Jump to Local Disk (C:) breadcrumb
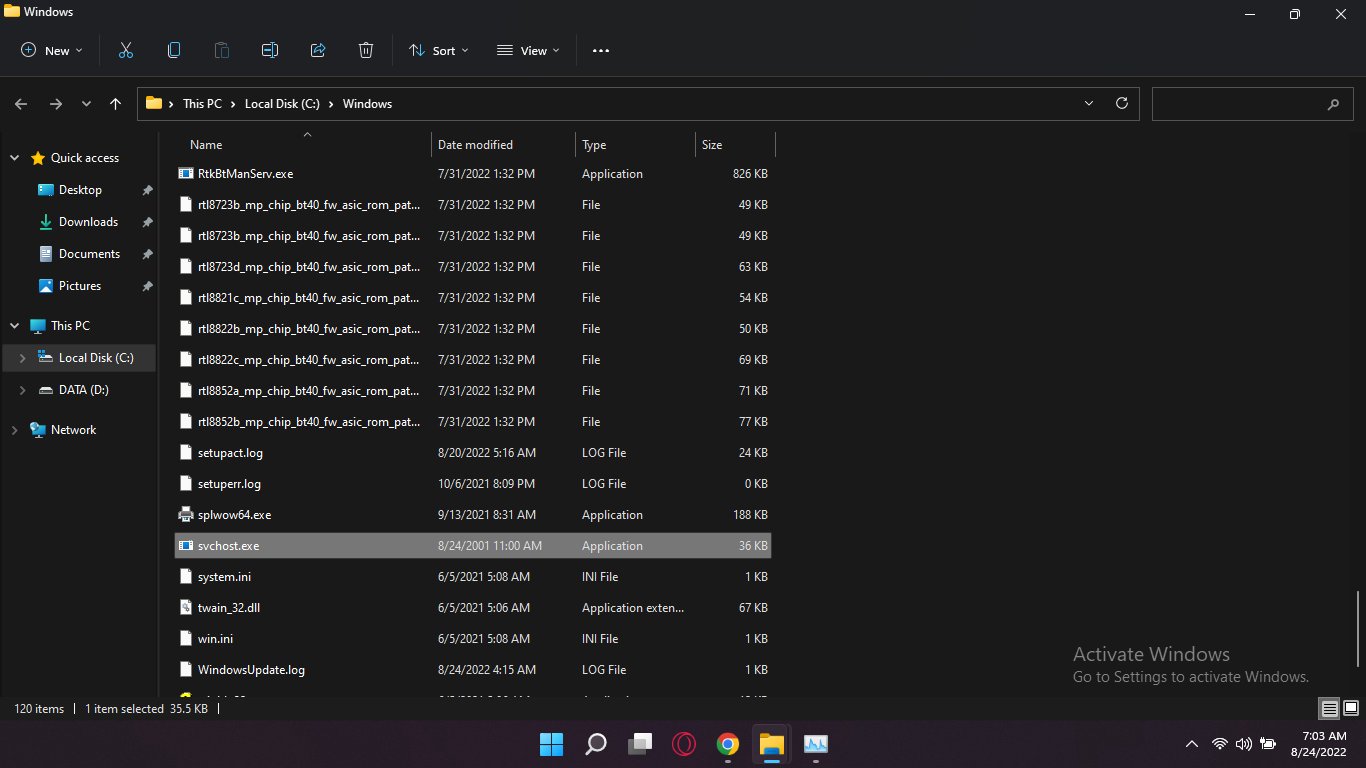This screenshot has width=1366, height=768. click(282, 104)
